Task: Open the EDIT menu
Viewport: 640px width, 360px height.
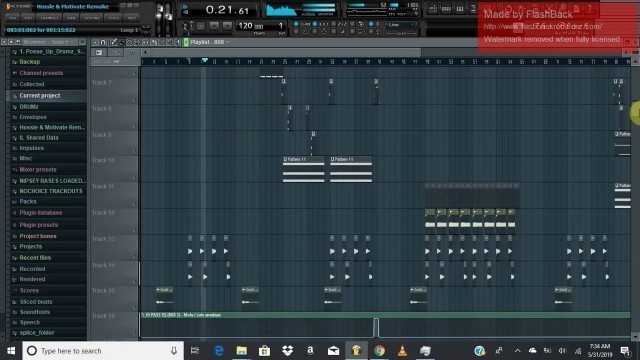Action: coord(28,18)
